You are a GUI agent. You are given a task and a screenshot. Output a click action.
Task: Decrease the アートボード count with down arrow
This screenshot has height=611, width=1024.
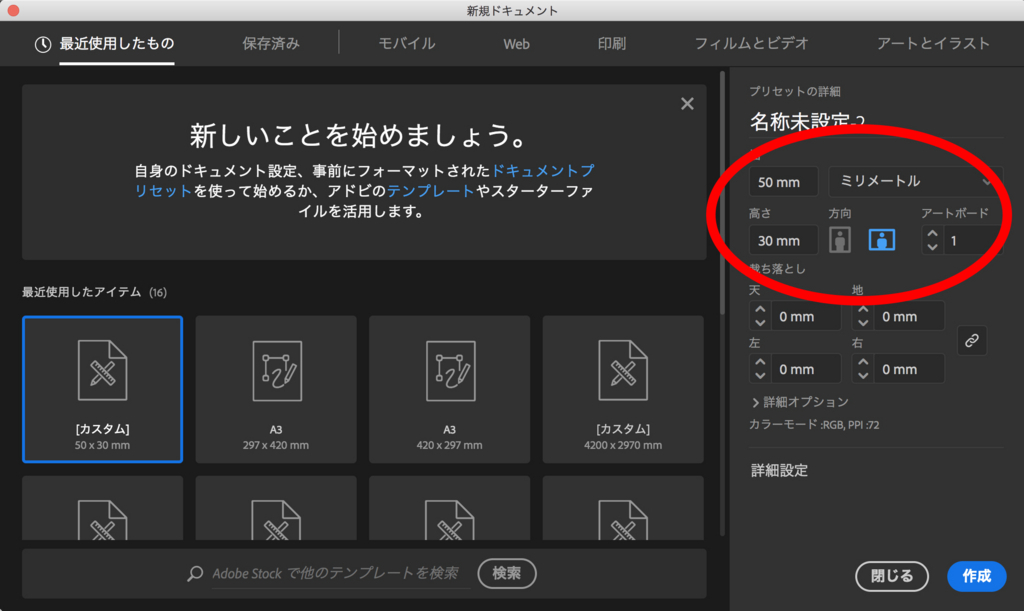click(x=933, y=247)
